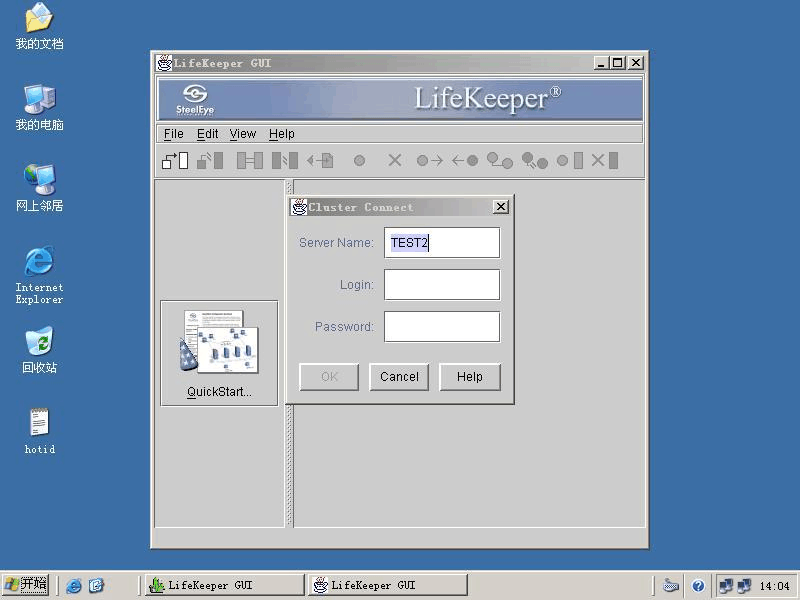Open the 开始 Start menu
The height and width of the screenshot is (600, 800).
point(26,585)
